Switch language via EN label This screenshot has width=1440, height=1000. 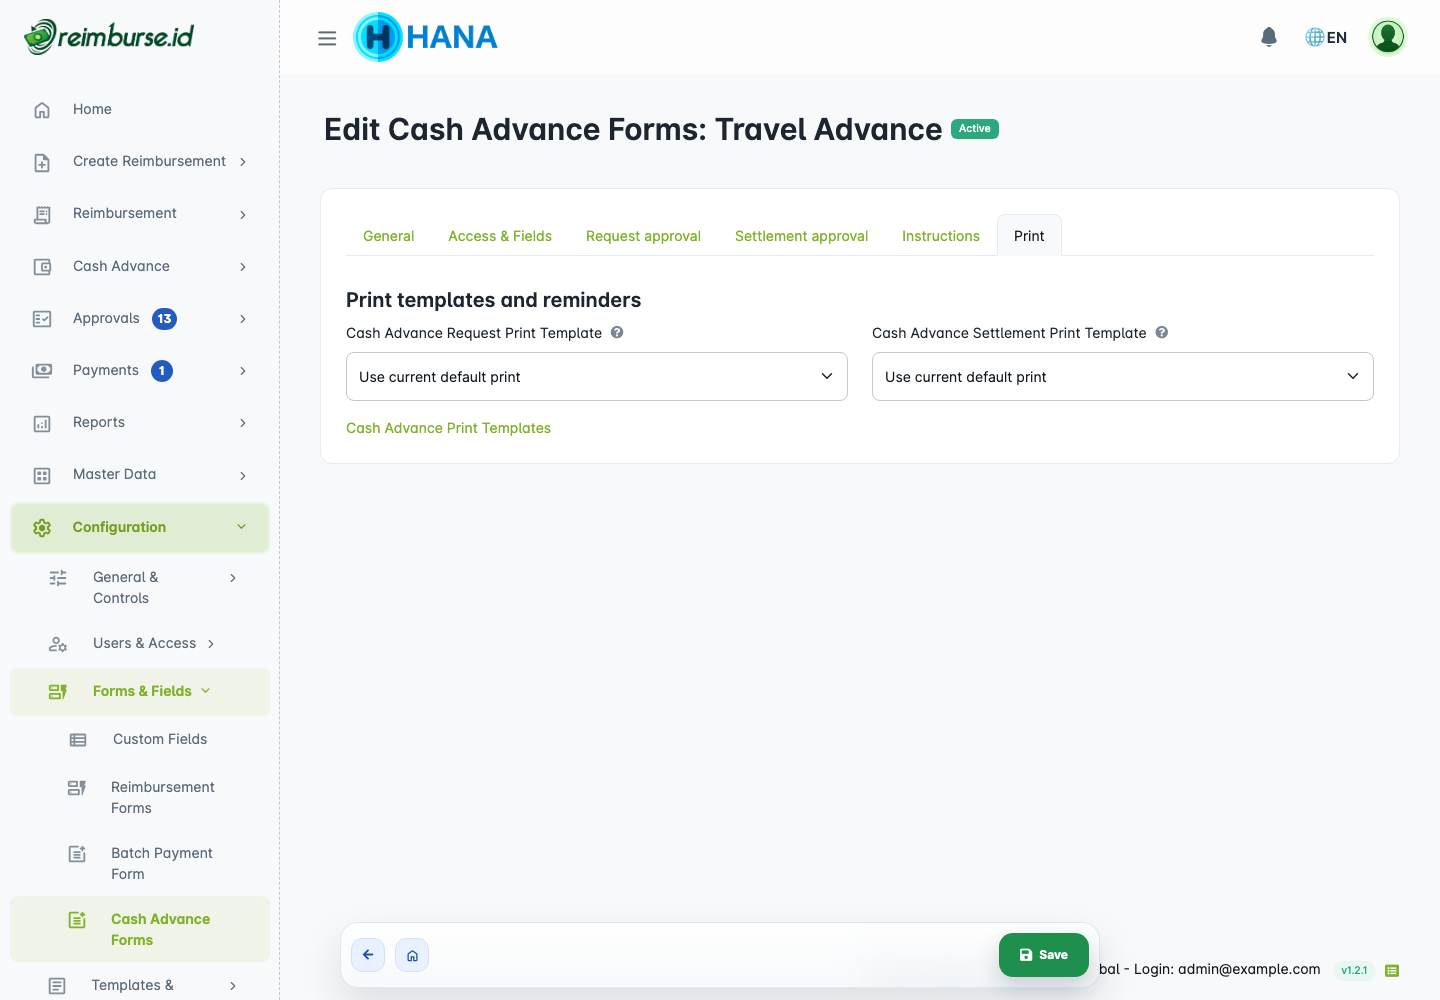pos(1337,38)
